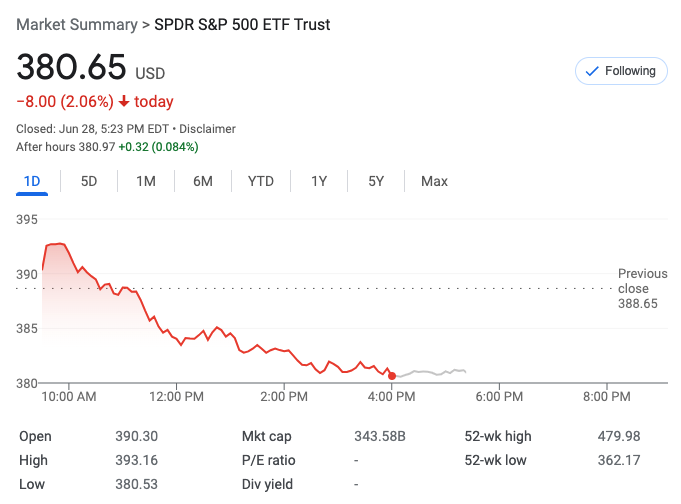Select the 1D time range tab
The image size is (681, 504).
point(31,181)
